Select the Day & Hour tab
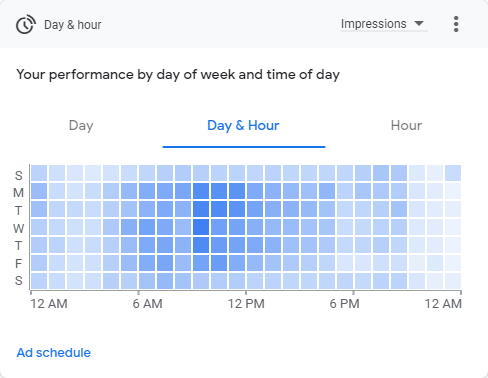 click(x=243, y=126)
